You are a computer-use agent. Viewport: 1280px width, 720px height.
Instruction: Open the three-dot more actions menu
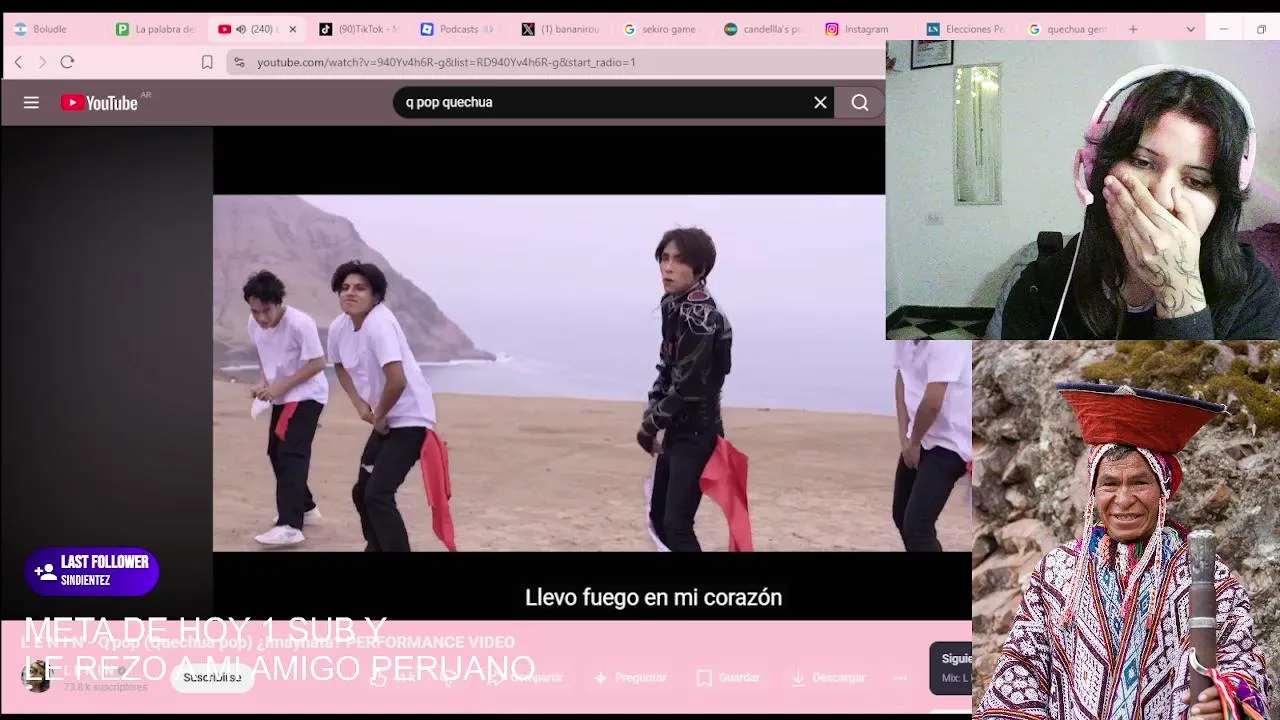click(900, 677)
